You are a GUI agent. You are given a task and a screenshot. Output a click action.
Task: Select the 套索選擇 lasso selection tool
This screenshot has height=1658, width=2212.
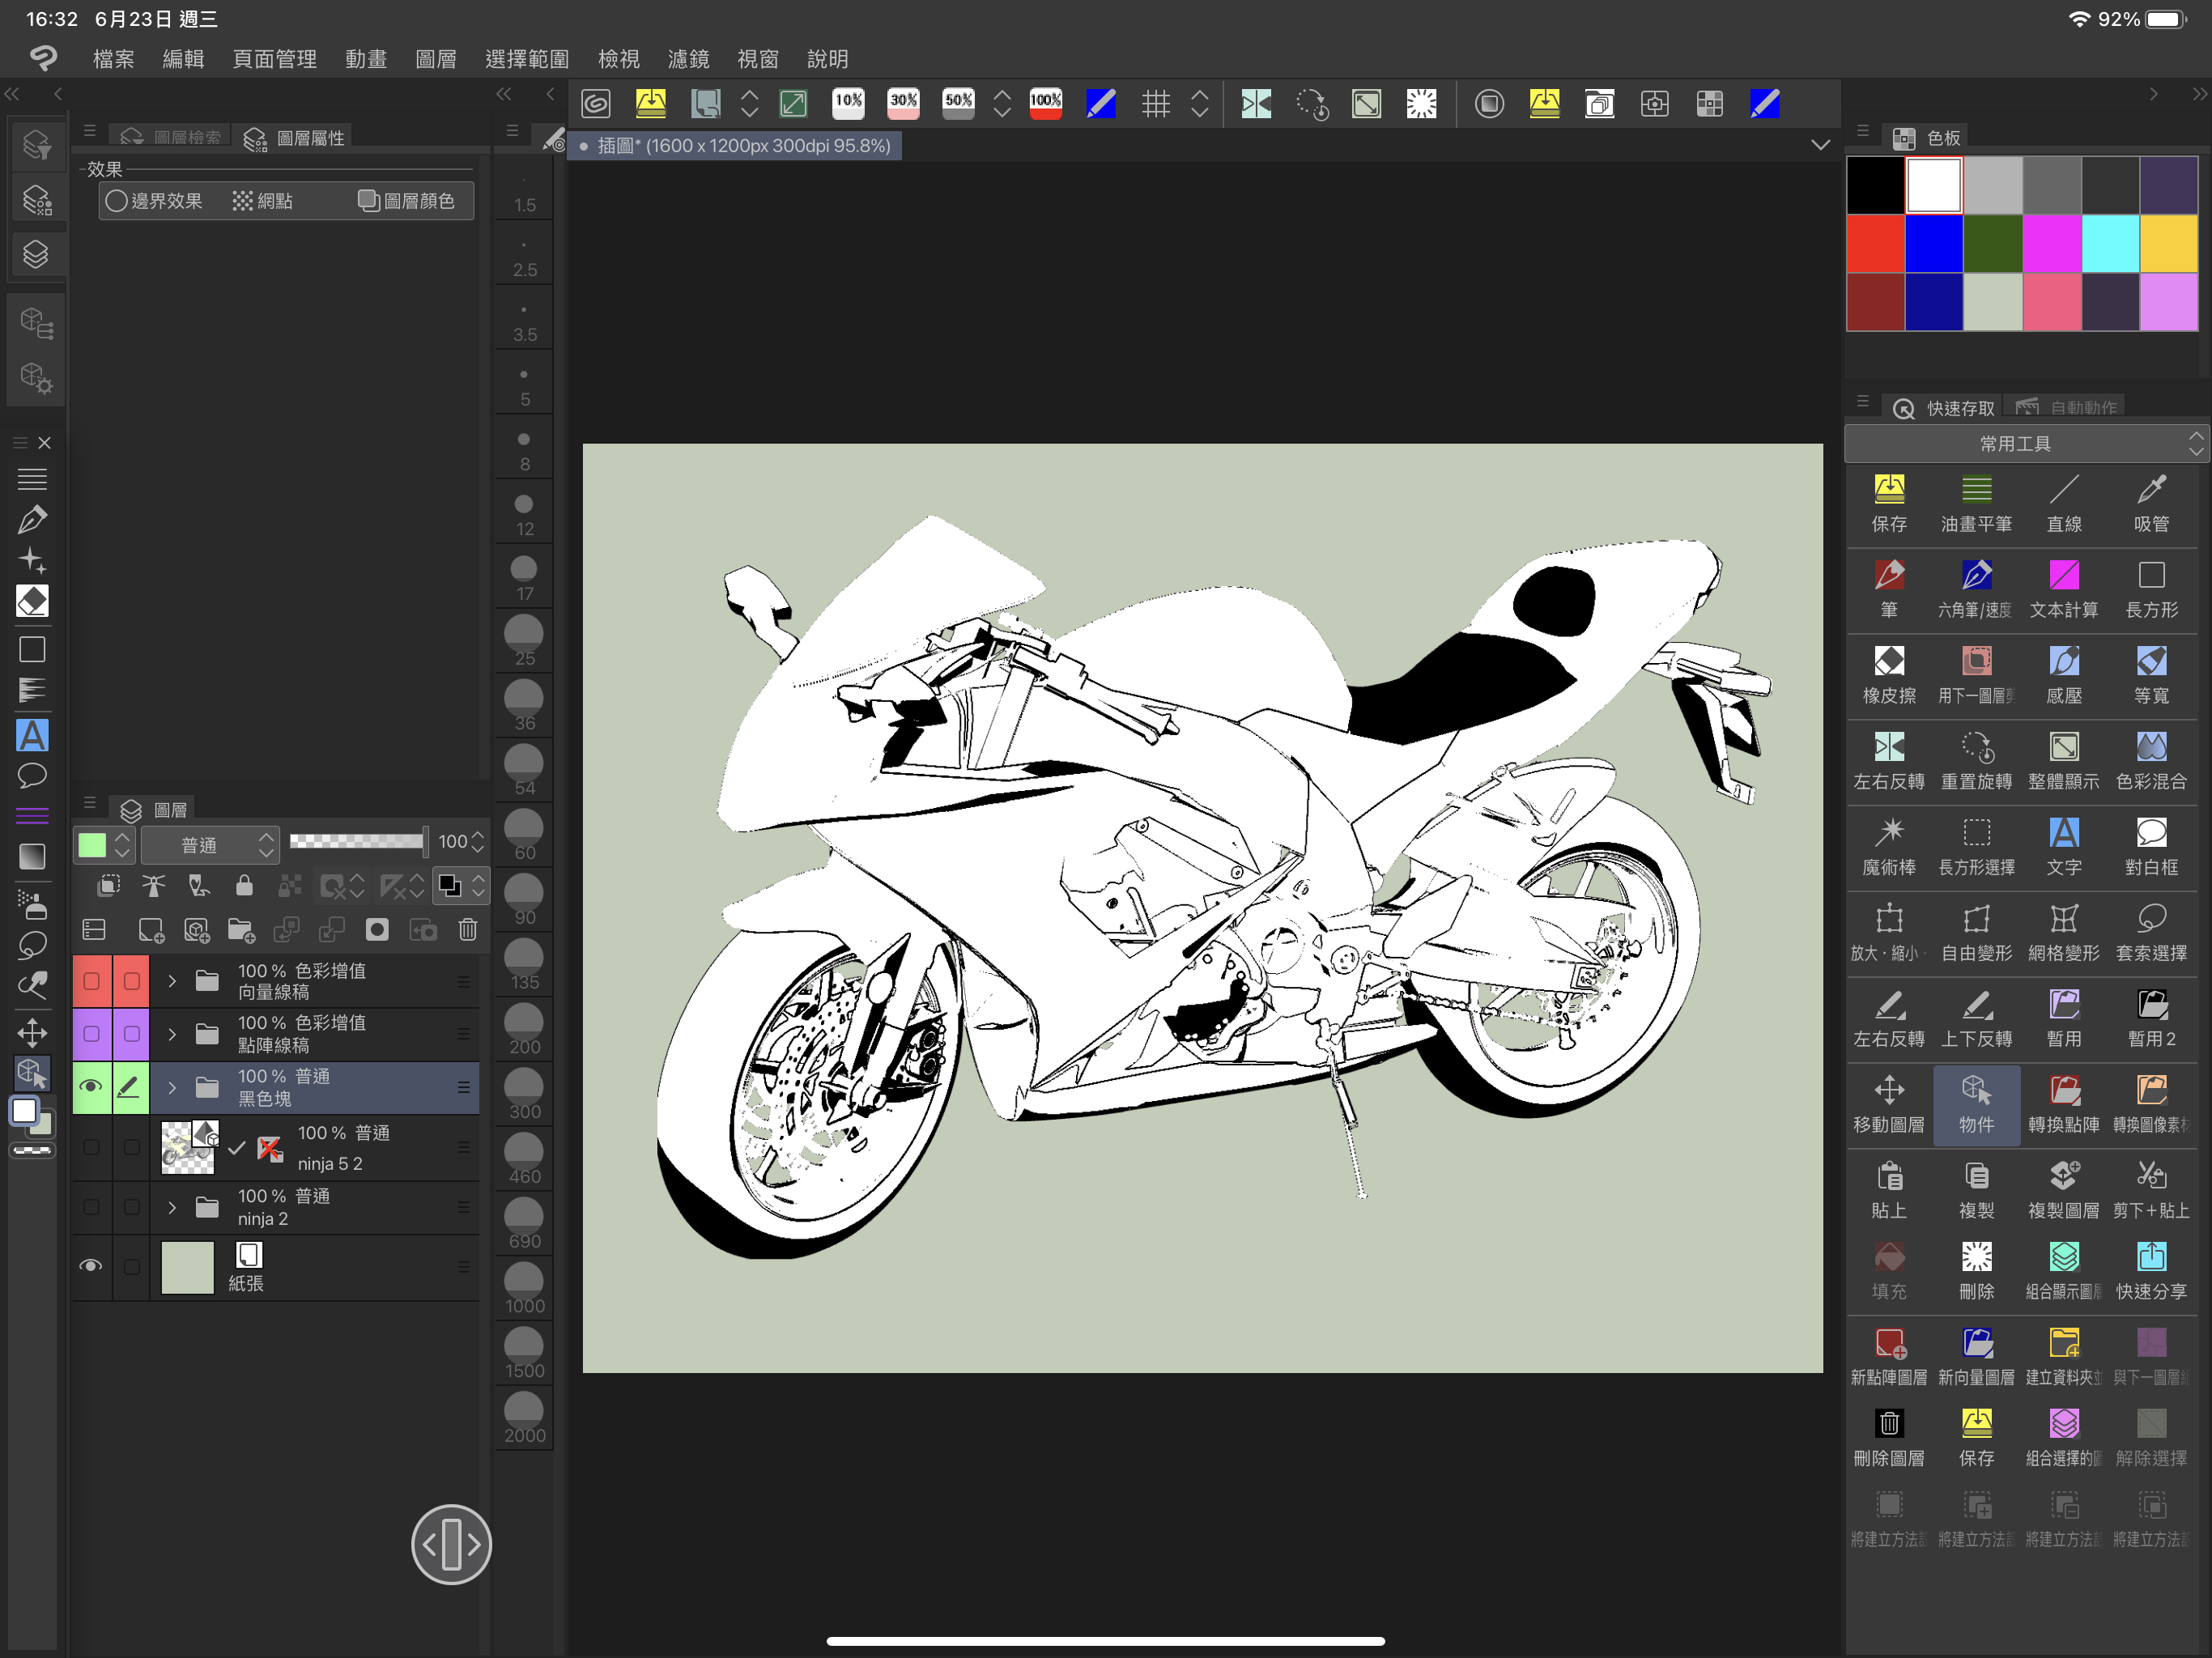[x=2151, y=933]
